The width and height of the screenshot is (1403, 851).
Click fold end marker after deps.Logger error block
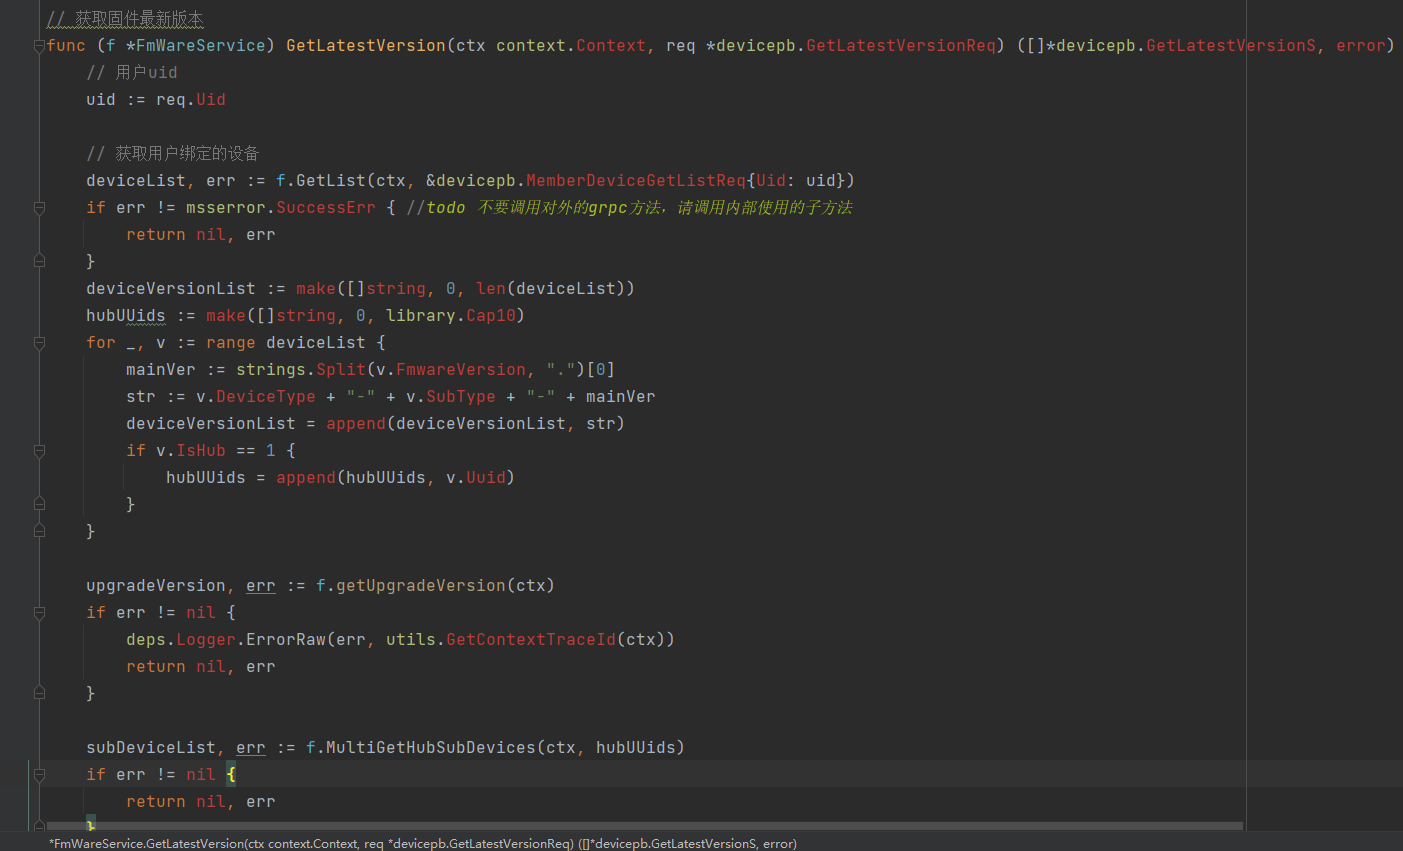pyautogui.click(x=39, y=693)
